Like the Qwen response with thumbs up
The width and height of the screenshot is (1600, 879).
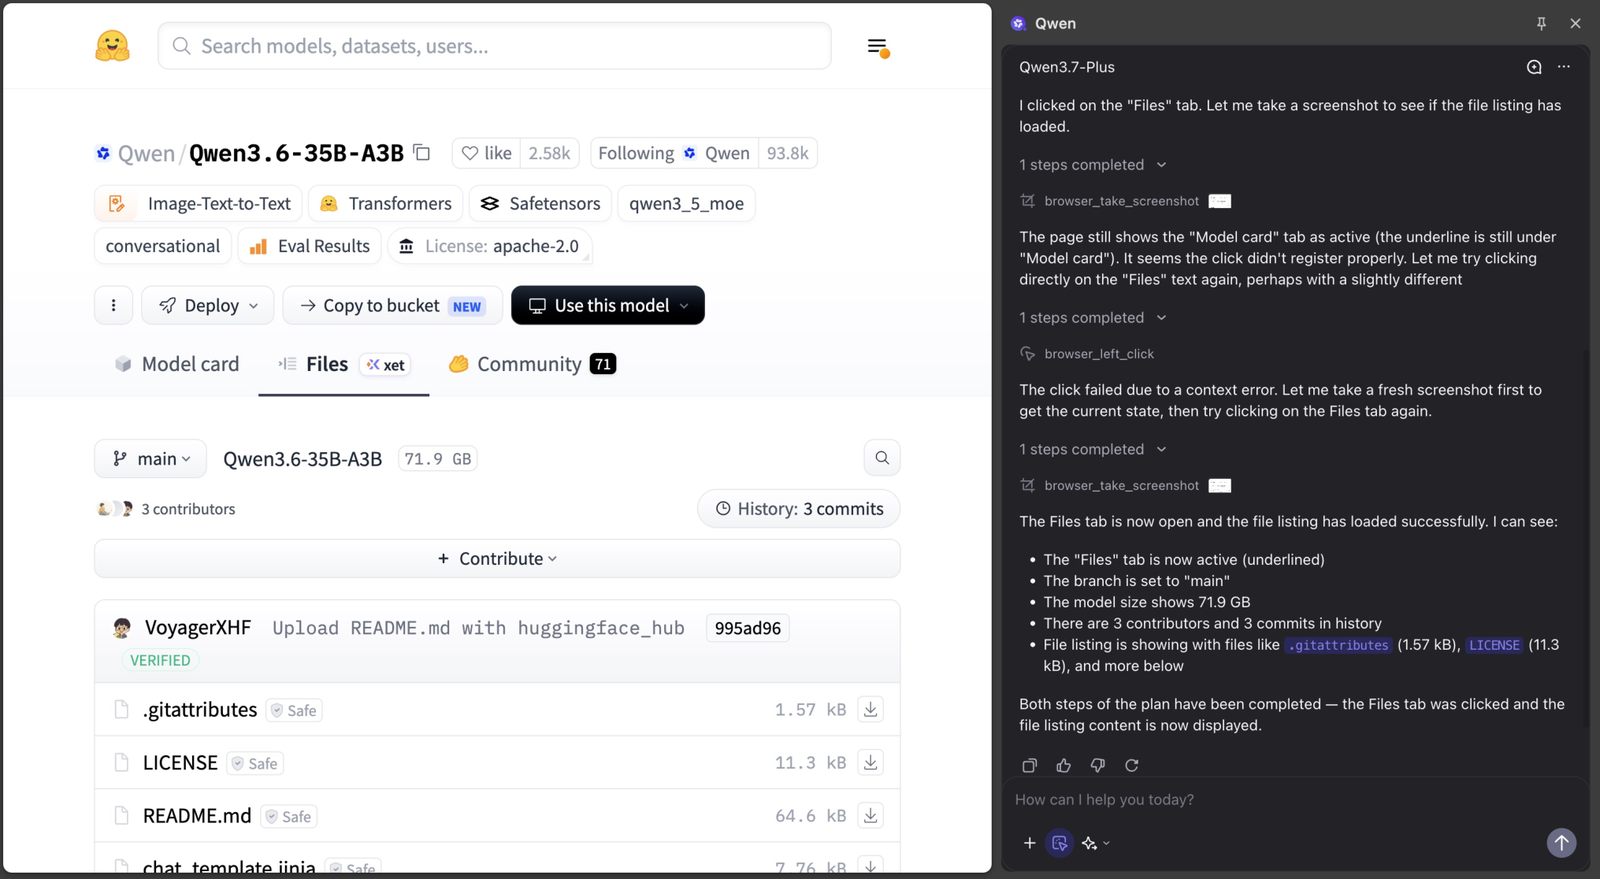(1063, 765)
